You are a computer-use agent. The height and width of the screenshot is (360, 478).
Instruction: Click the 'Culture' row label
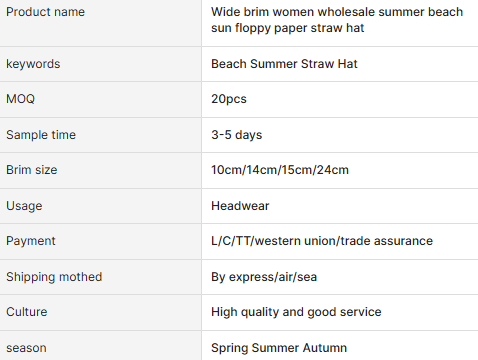click(27, 312)
